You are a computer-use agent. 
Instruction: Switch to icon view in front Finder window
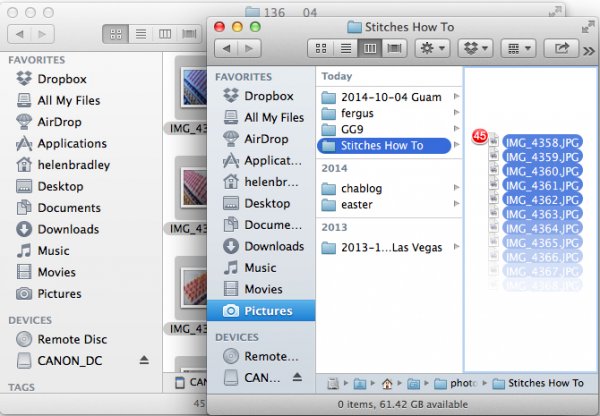pyautogui.click(x=321, y=47)
